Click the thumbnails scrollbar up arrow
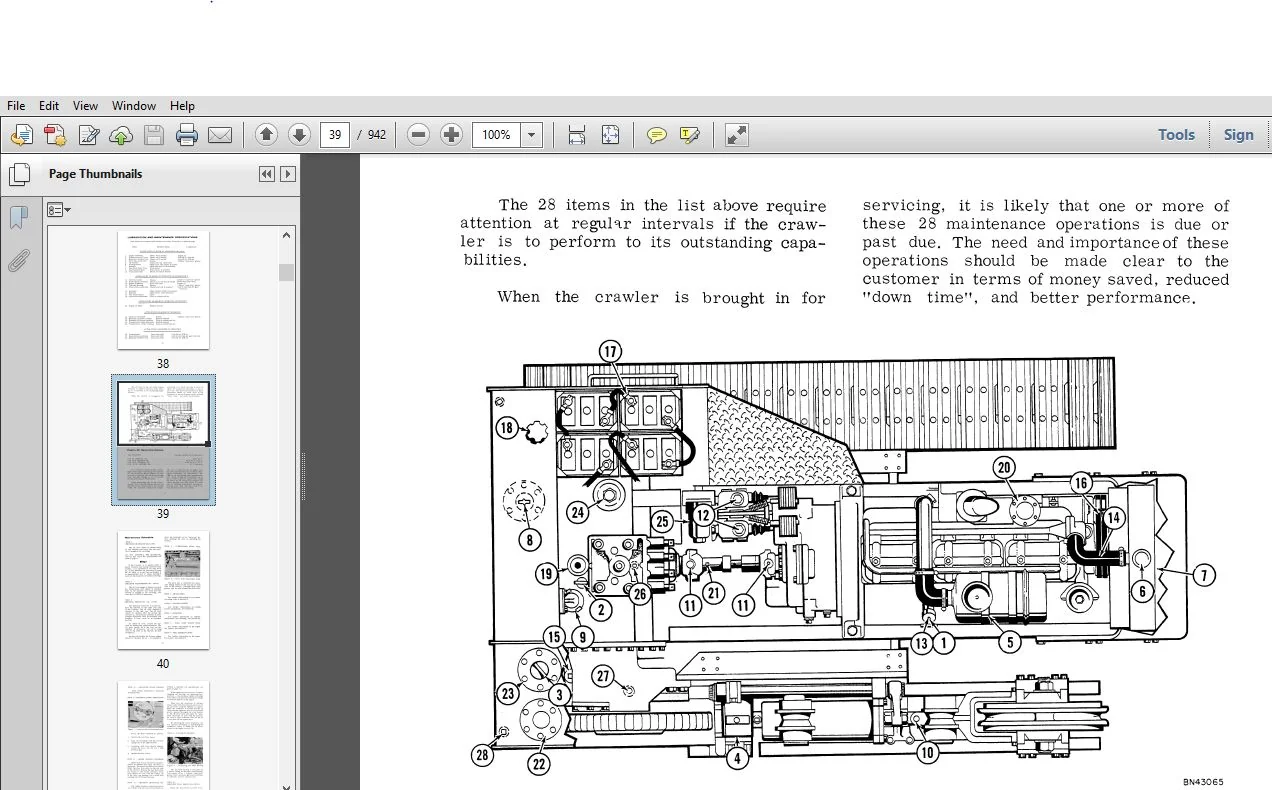Viewport: 1272px width, 790px height. point(287,236)
